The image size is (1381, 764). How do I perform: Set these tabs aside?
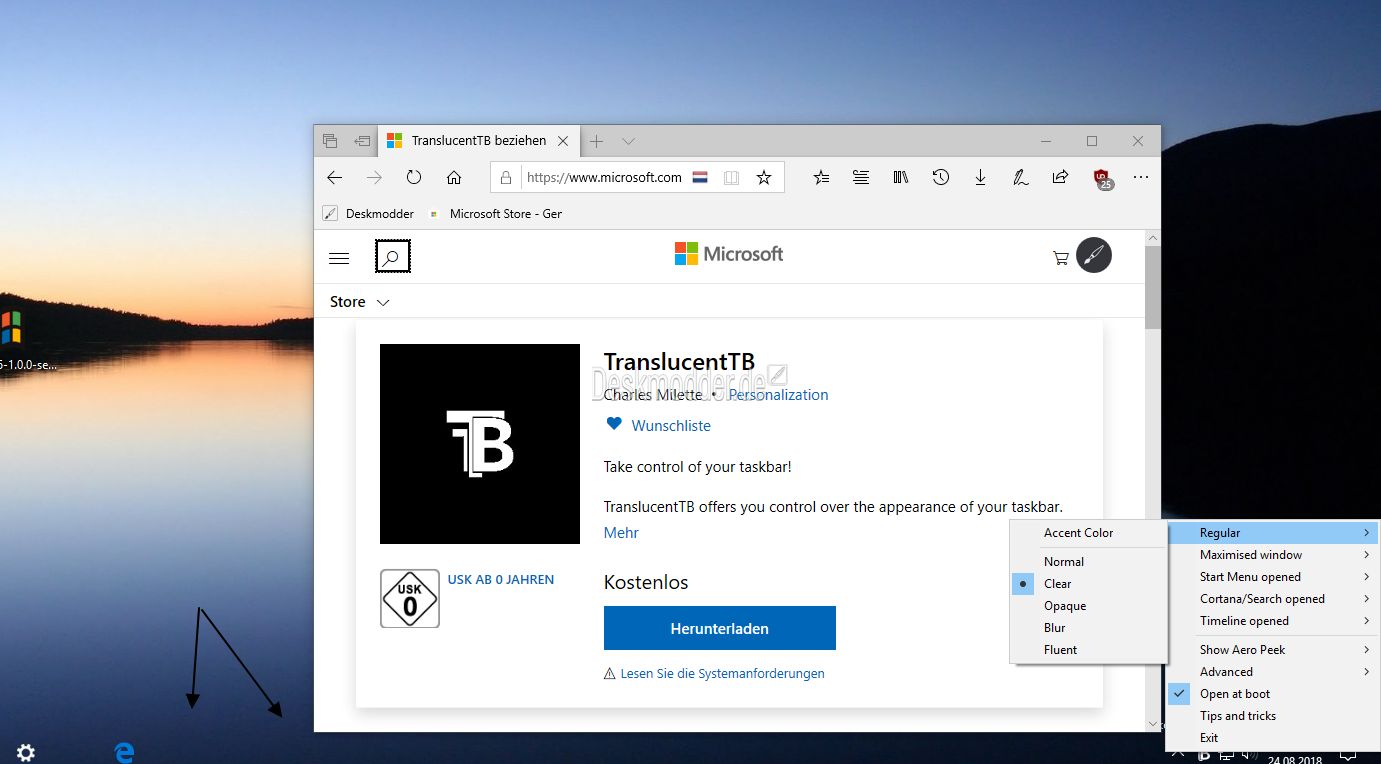pos(362,141)
